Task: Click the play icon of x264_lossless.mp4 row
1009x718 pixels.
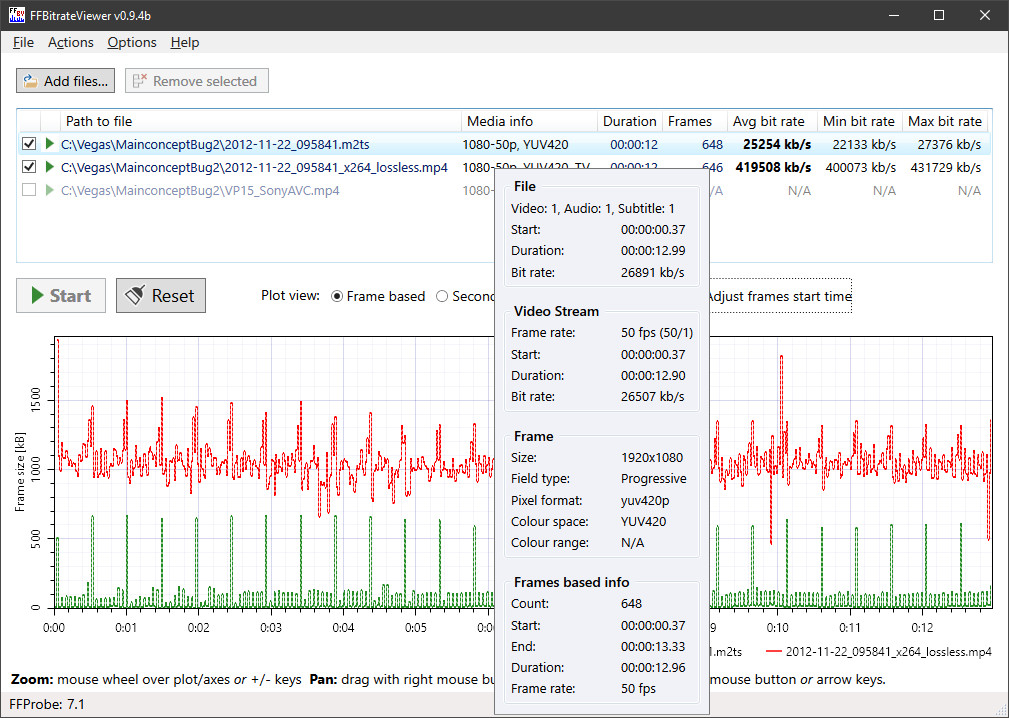Action: (50, 167)
